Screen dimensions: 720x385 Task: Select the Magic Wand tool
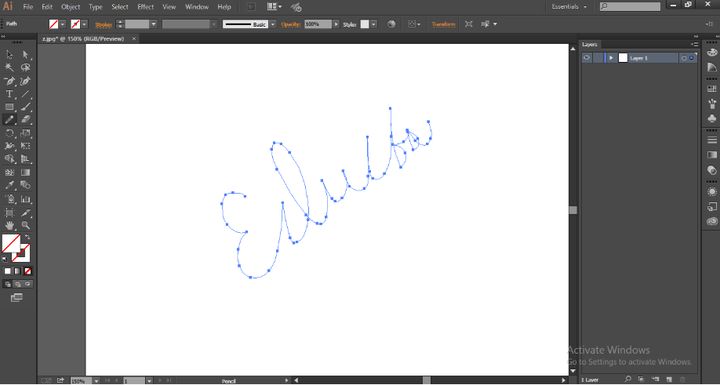pyautogui.click(x=9, y=68)
